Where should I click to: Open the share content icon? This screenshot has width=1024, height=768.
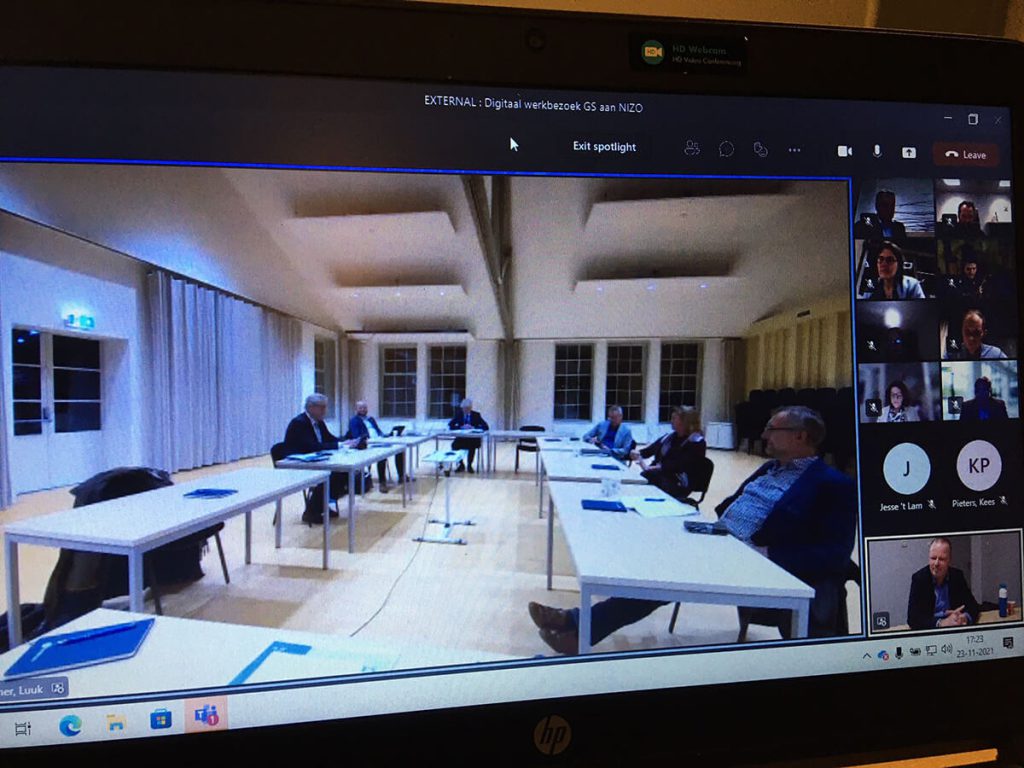tap(908, 150)
